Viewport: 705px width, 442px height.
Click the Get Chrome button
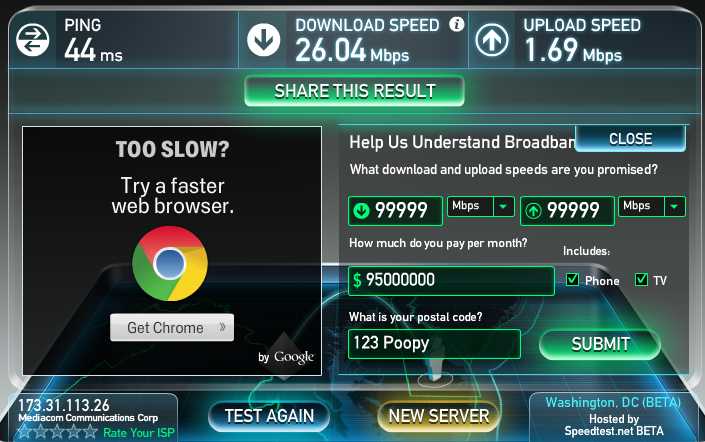click(172, 327)
